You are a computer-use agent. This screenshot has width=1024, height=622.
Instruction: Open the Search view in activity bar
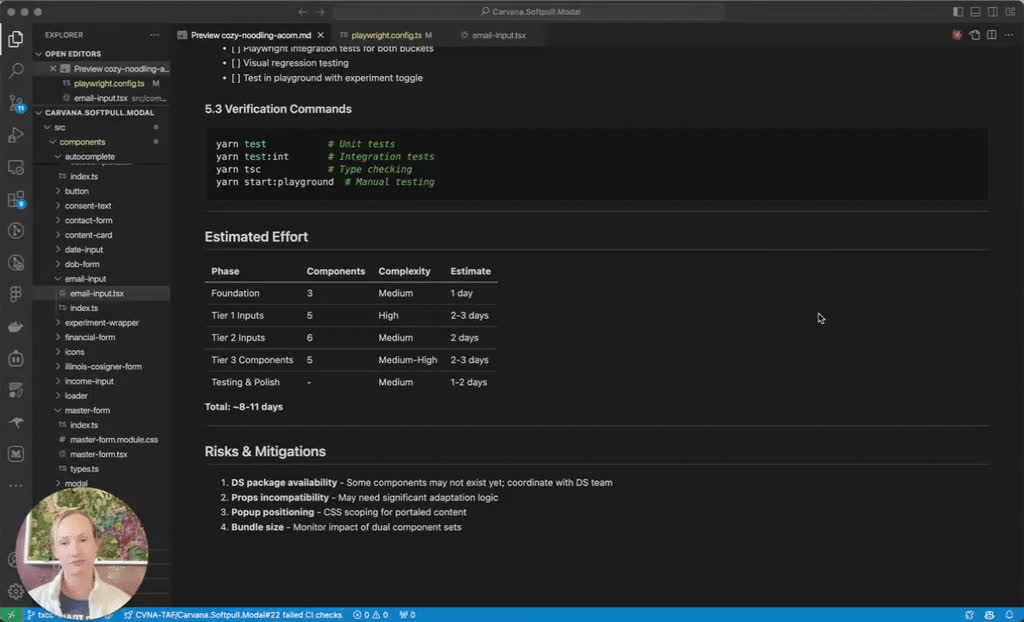(x=16, y=71)
